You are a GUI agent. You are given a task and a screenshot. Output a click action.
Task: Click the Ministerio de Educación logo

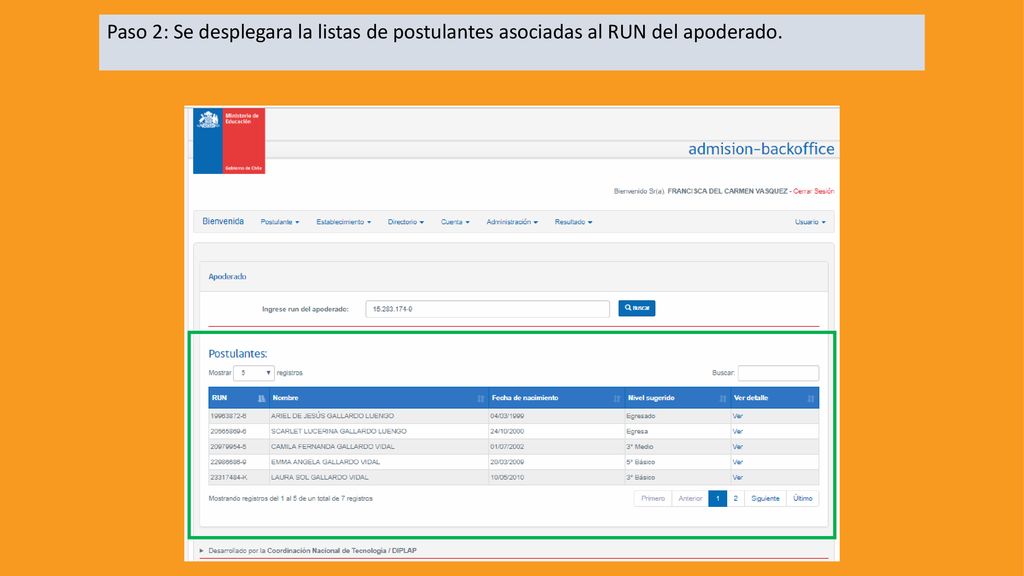tap(229, 140)
